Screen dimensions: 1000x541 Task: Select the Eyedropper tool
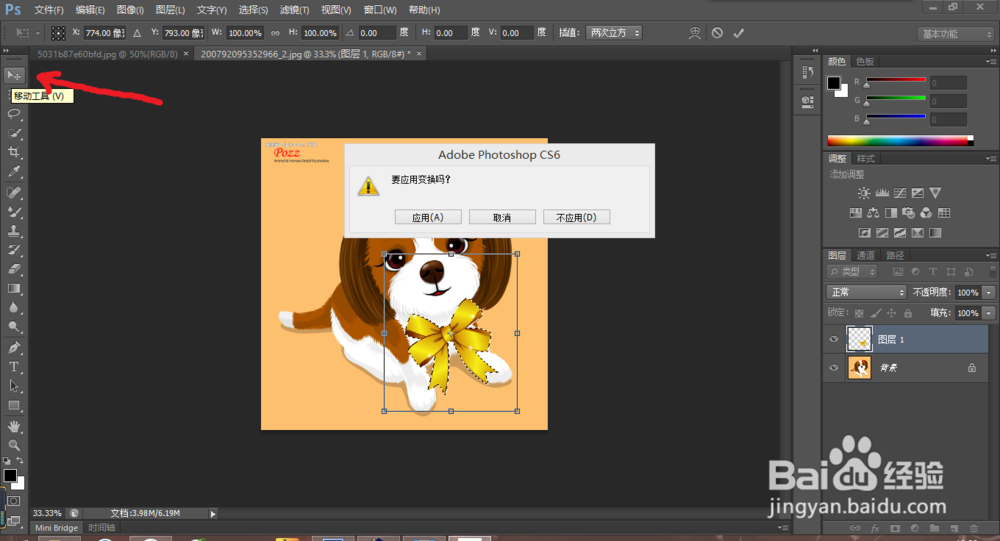pos(14,172)
